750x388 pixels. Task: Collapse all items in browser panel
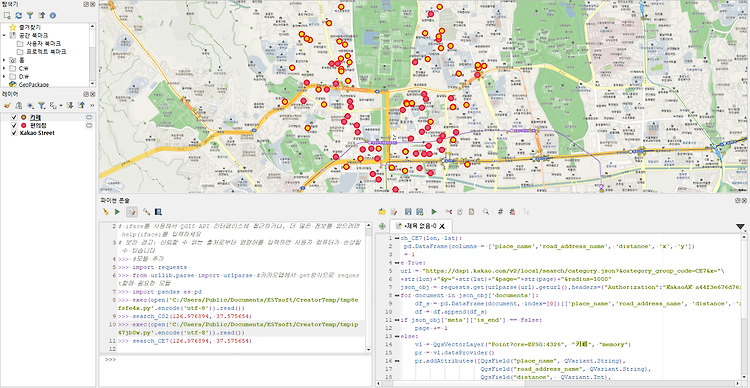point(41,15)
